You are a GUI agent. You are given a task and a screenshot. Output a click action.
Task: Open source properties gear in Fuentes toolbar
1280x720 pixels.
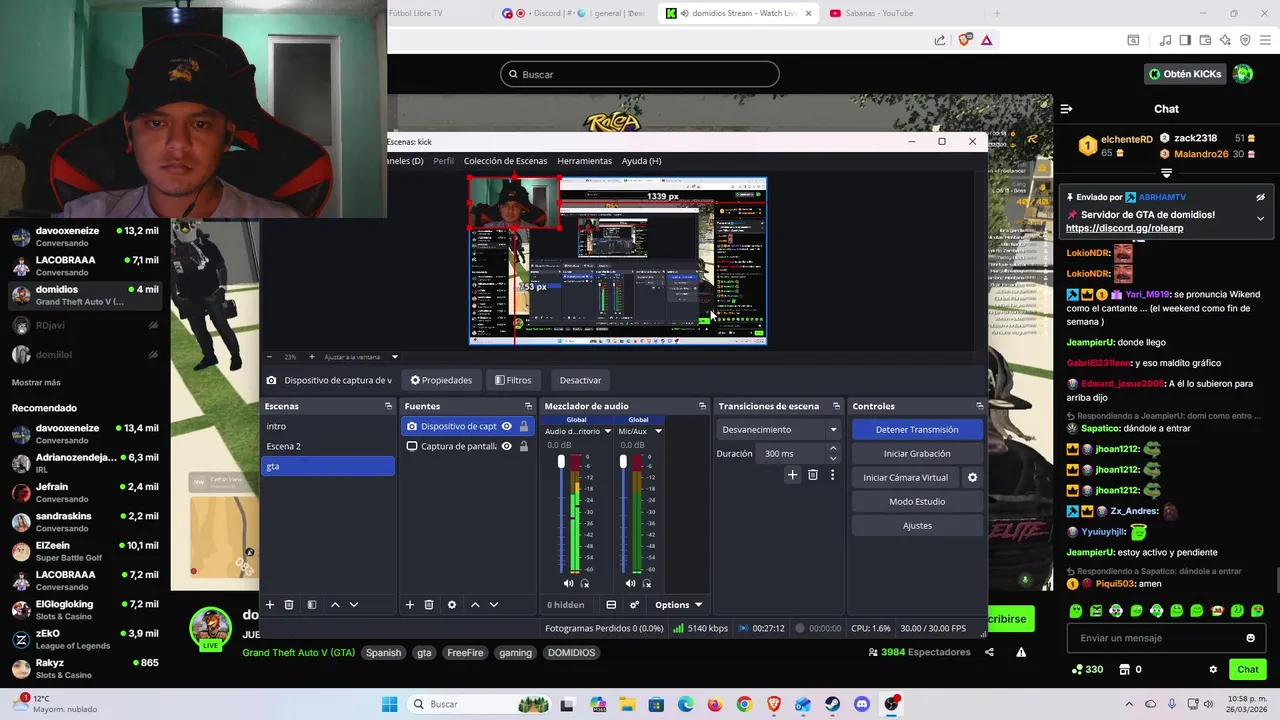(x=452, y=605)
